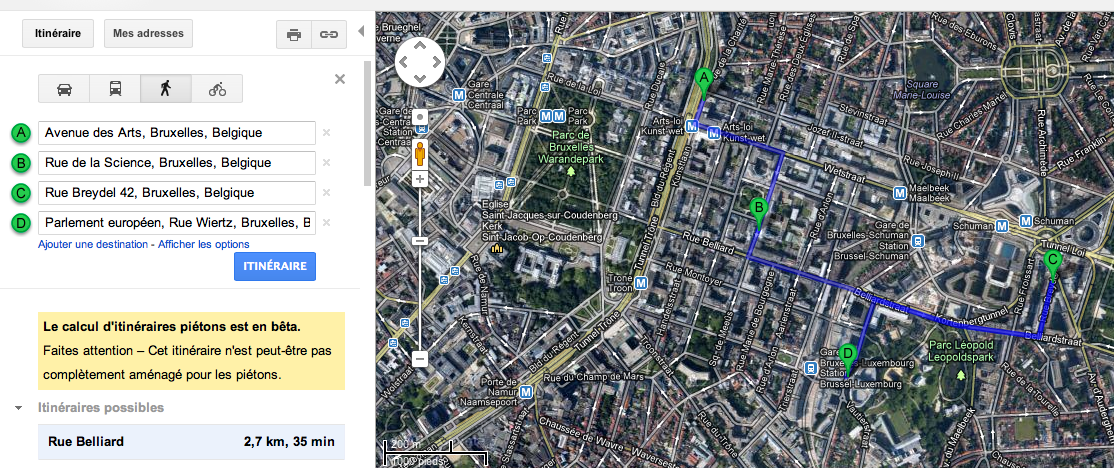Image resolution: width=1114 pixels, height=468 pixels.
Task: Close the directions form with X
Action: pos(340,79)
